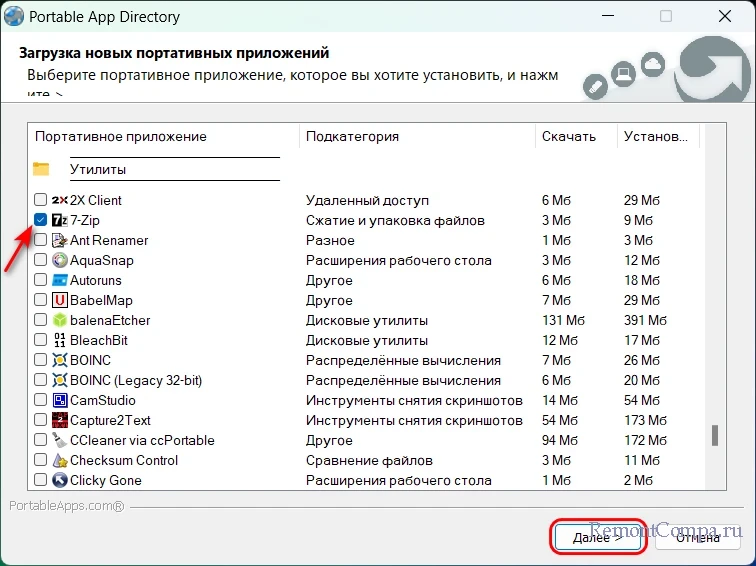Sort by Подкатегория column header
This screenshot has width=756, height=566.
click(x=352, y=136)
